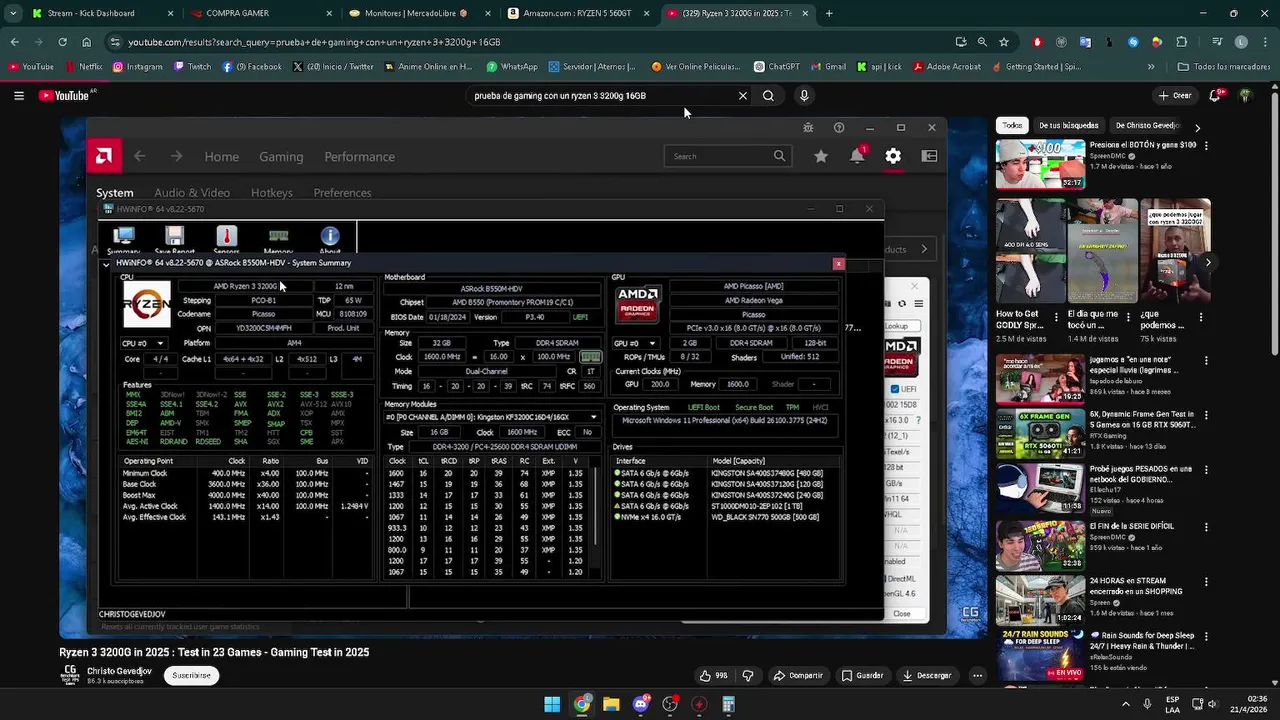Open the YouTube guide hamburger menu

tap(19, 96)
